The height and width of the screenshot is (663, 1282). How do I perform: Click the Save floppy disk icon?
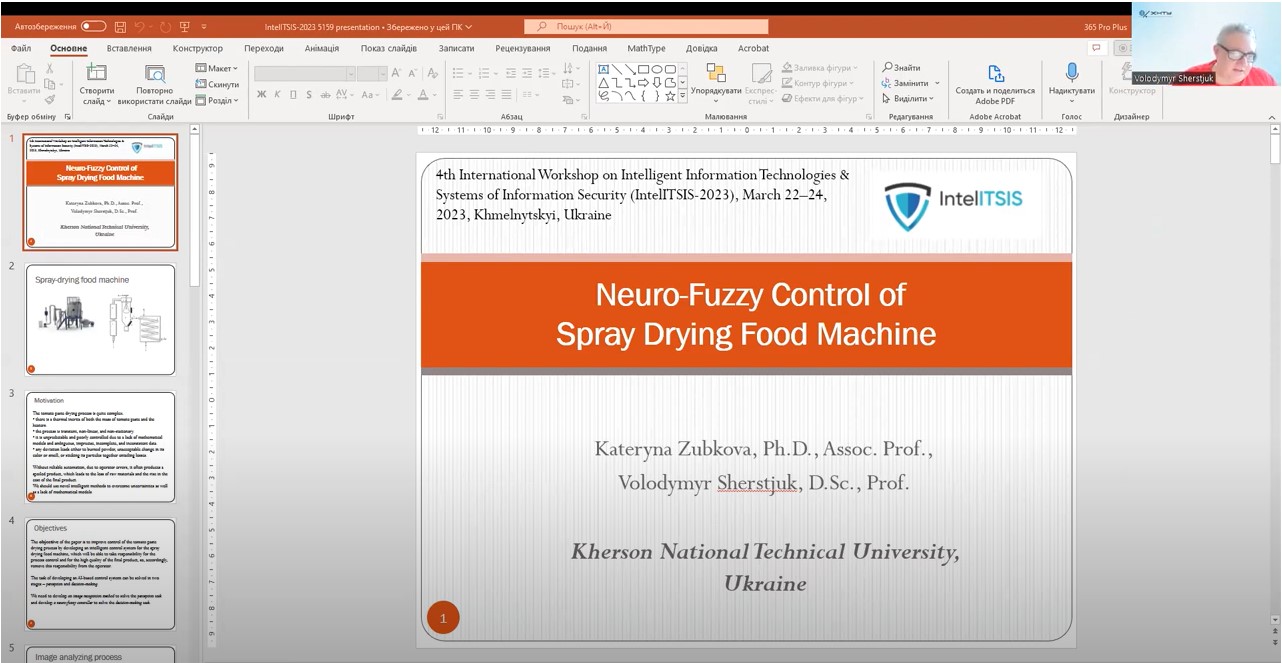120,26
